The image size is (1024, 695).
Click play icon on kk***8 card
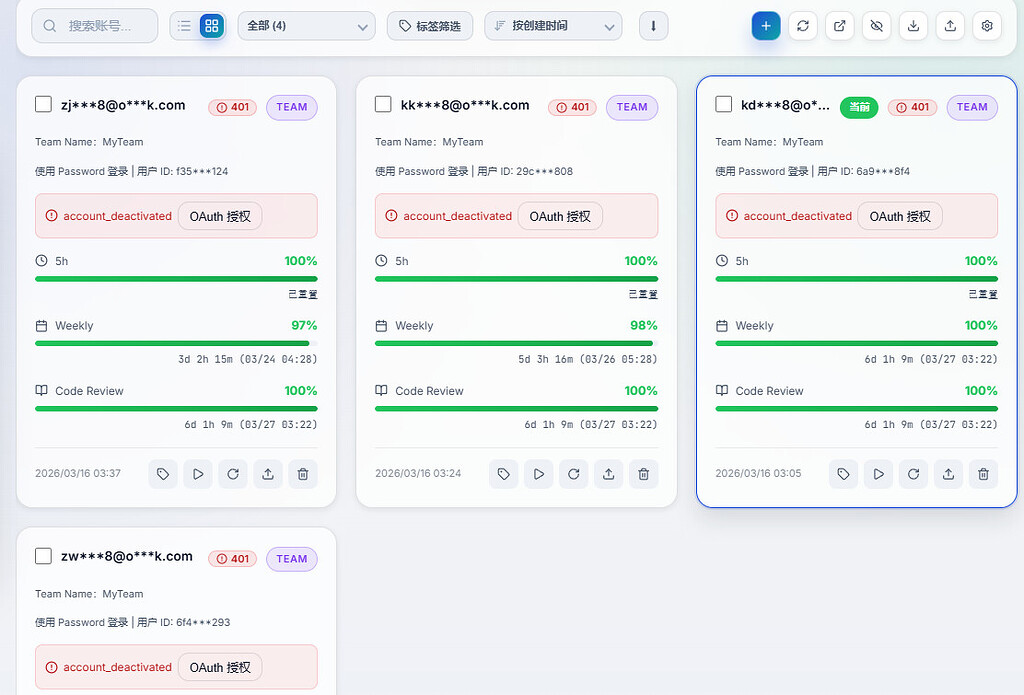539,474
